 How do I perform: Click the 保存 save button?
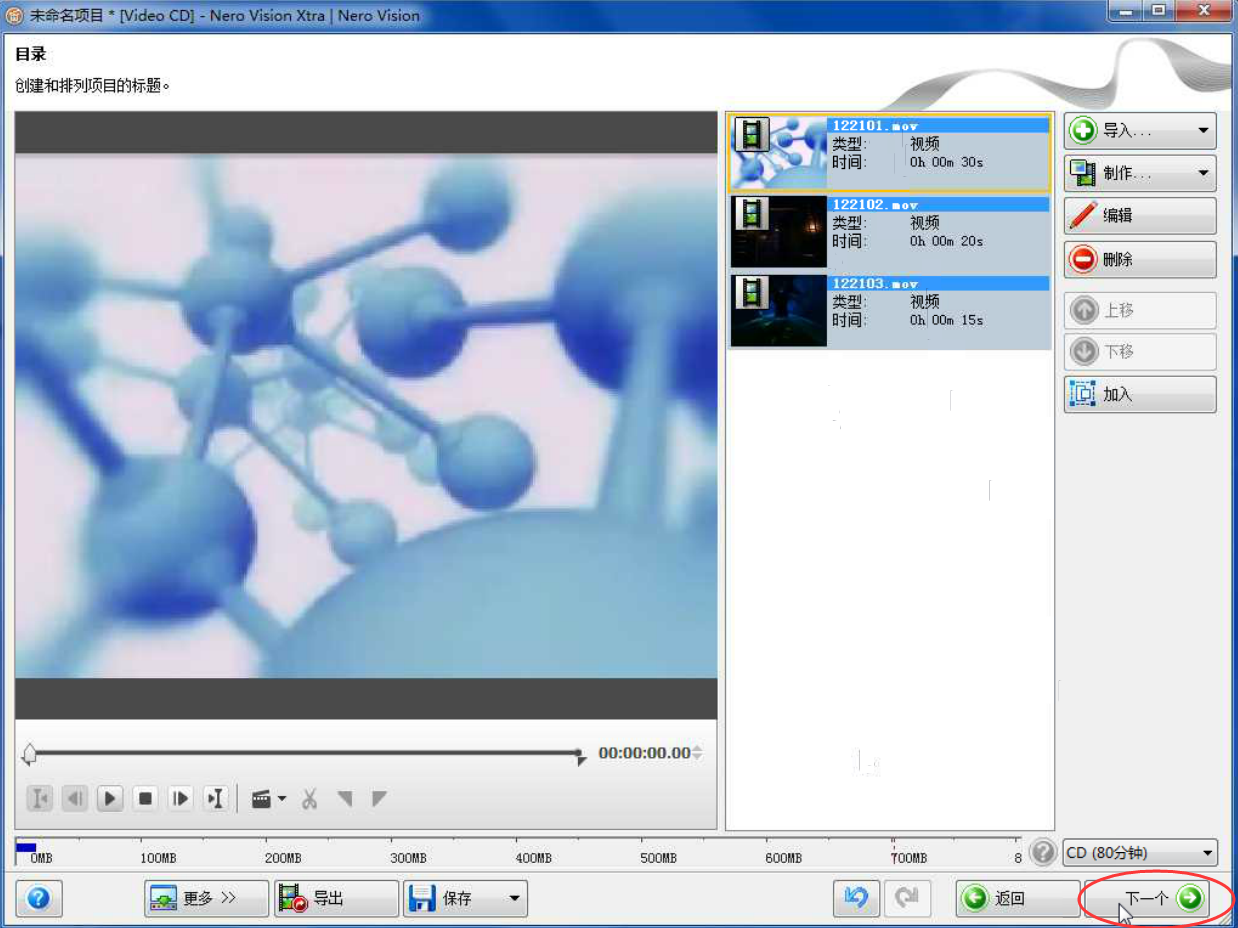click(x=455, y=898)
